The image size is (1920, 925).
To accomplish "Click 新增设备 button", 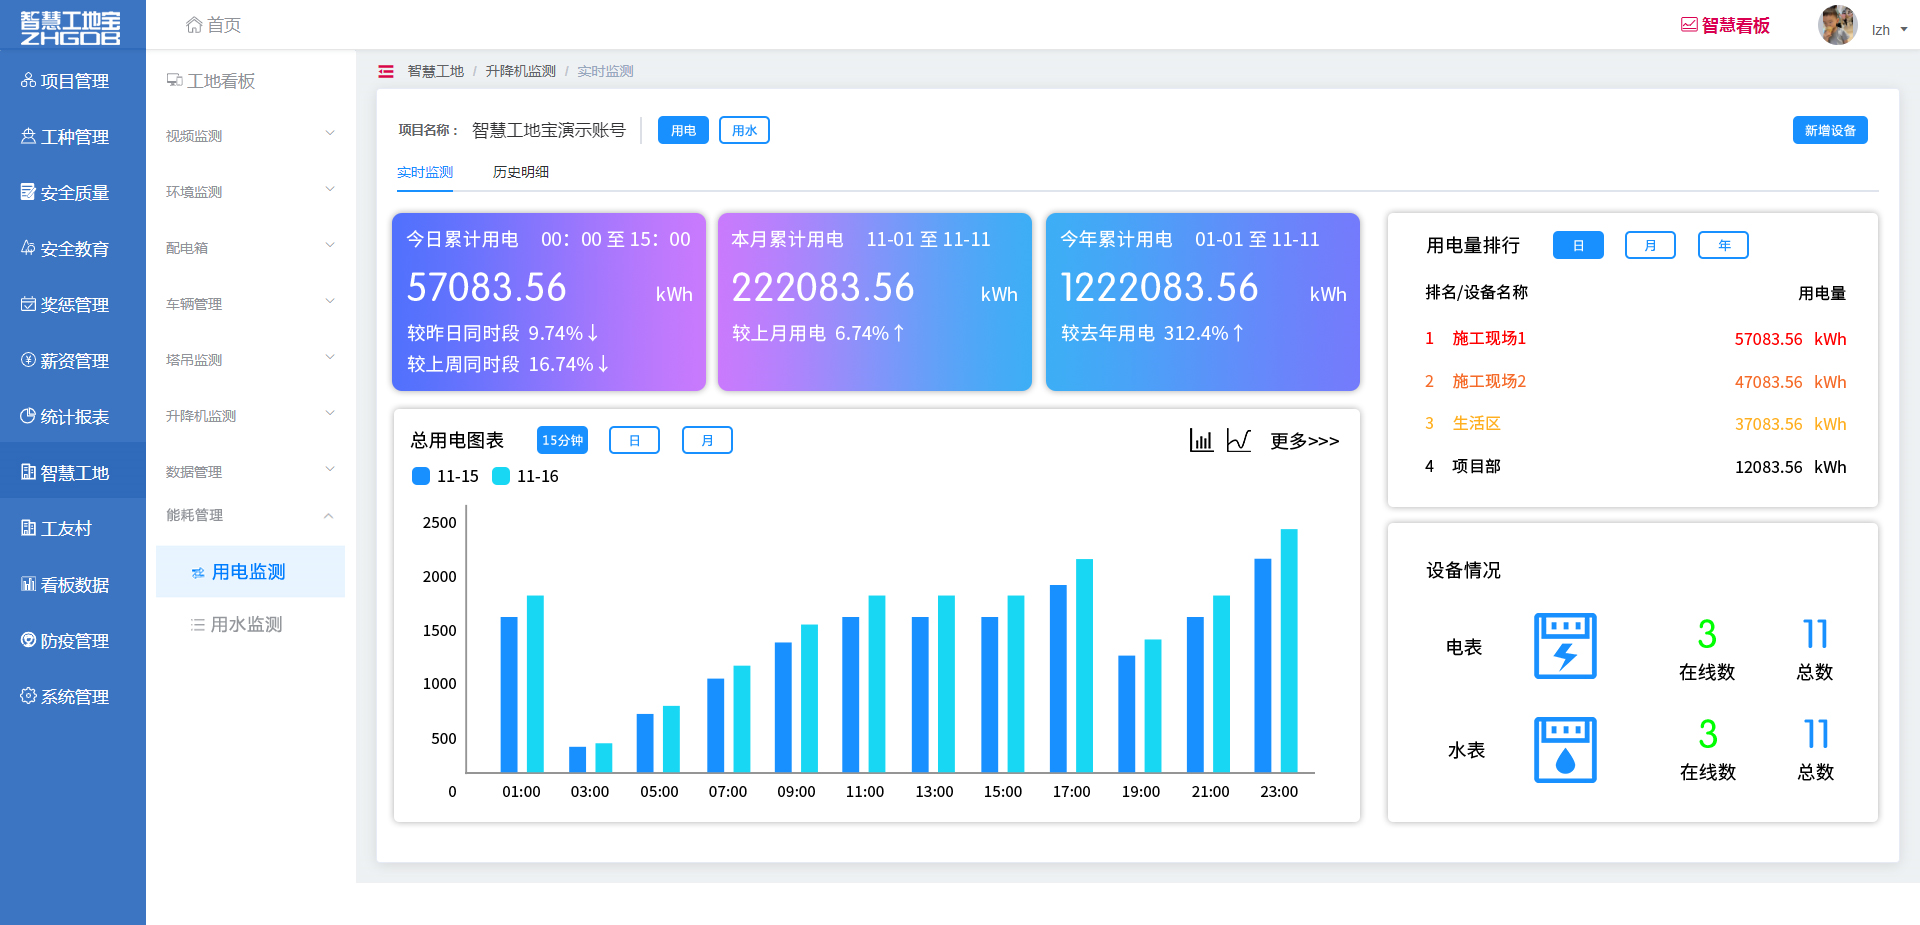I will click(1830, 130).
